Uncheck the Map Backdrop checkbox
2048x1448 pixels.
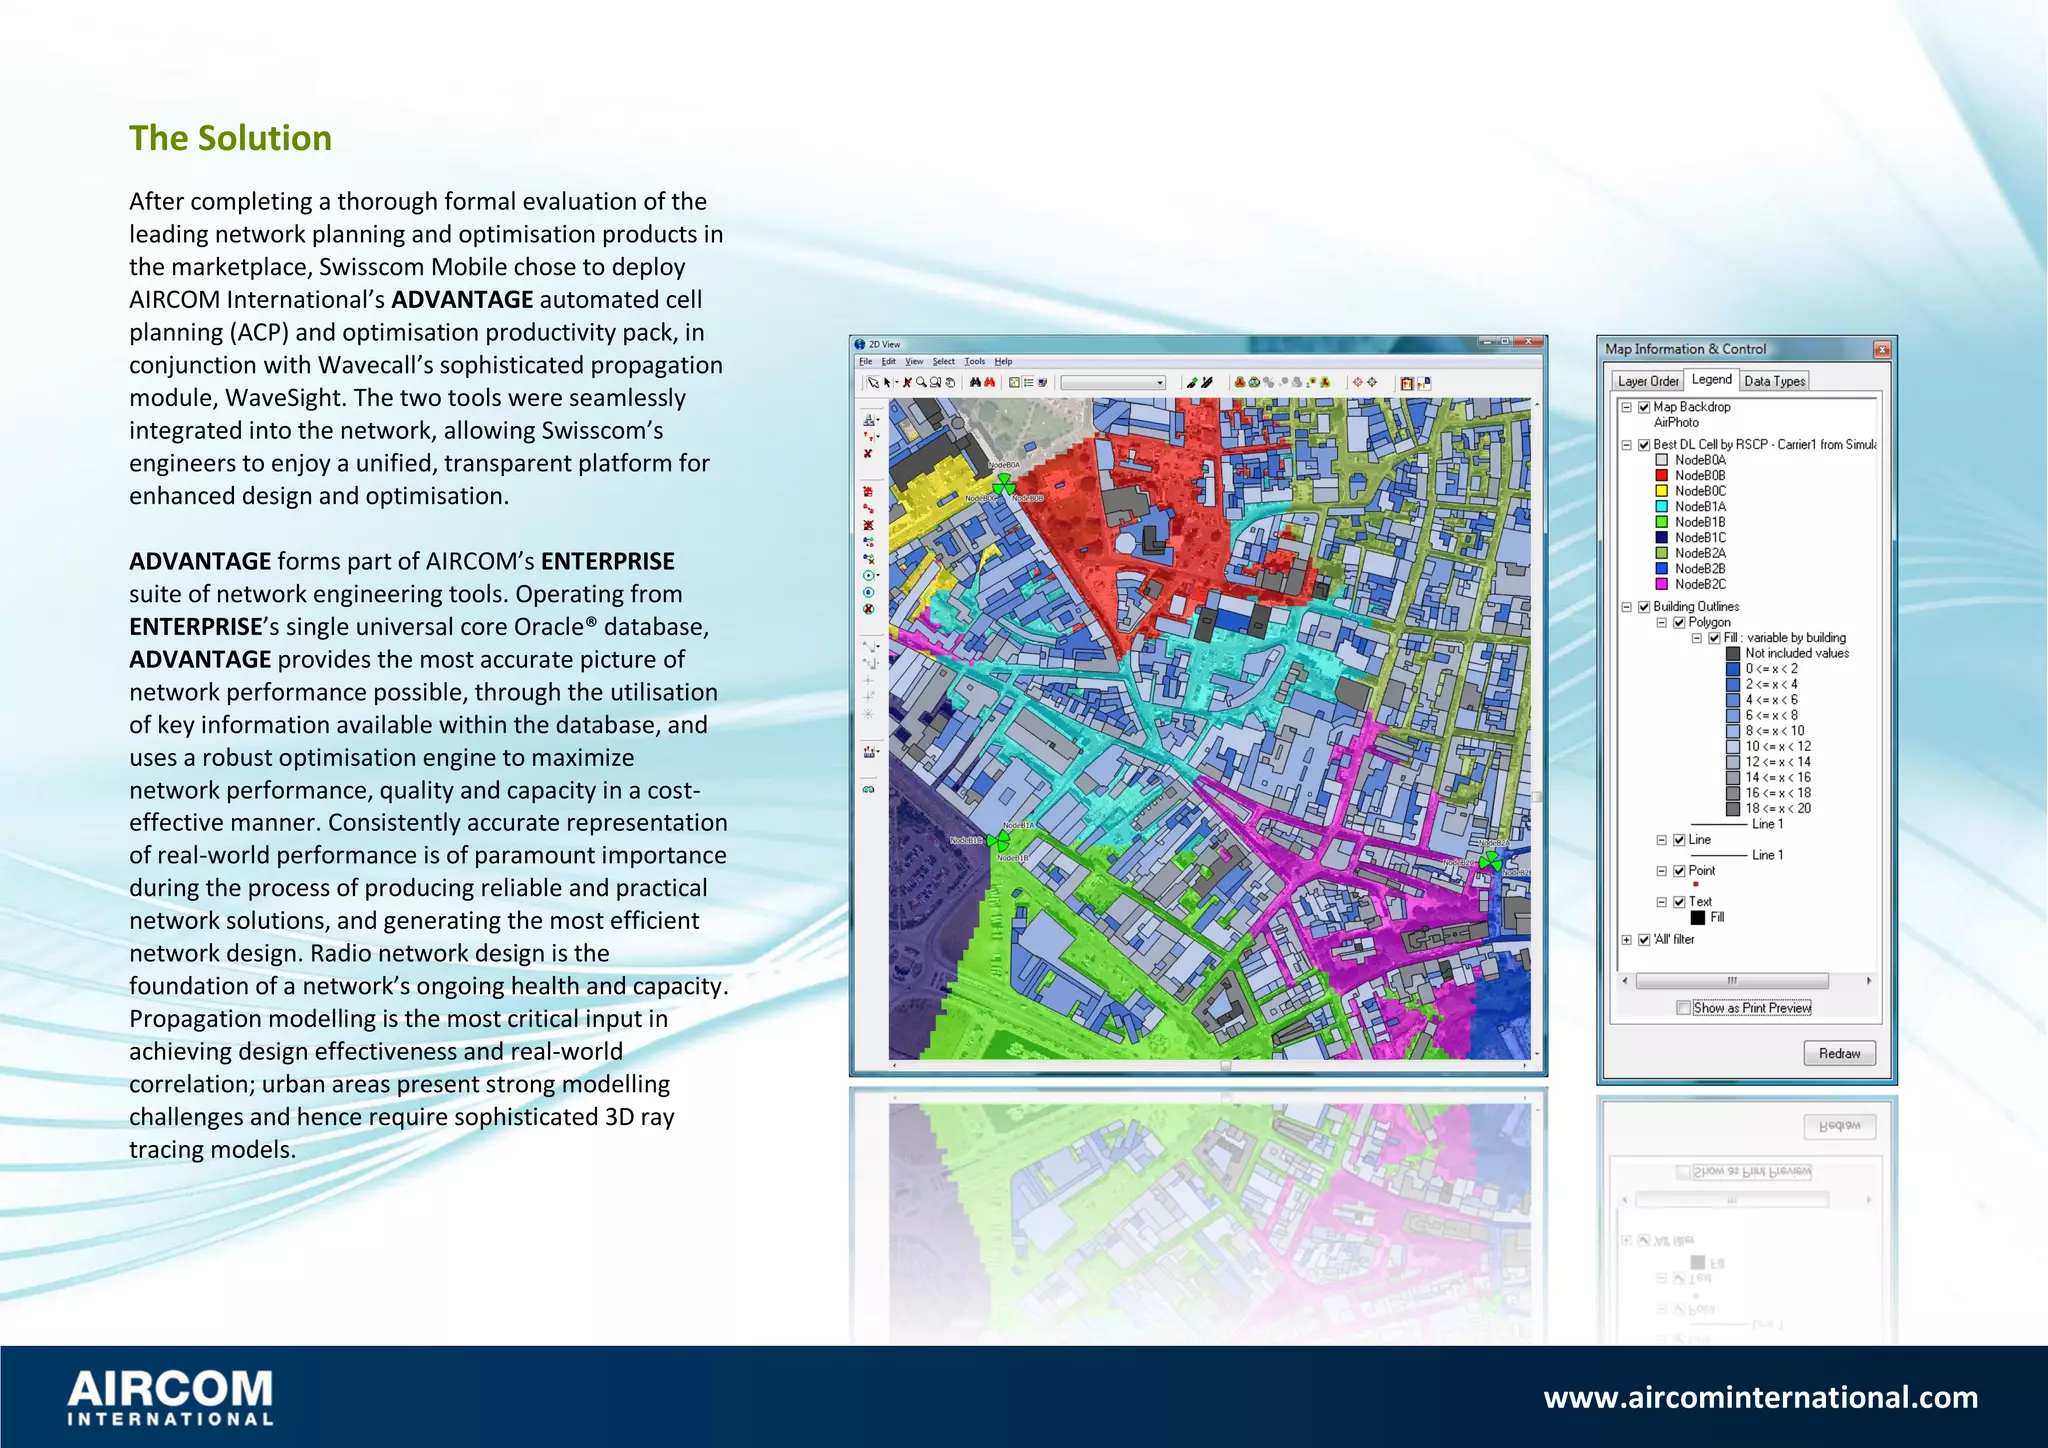pyautogui.click(x=1644, y=407)
